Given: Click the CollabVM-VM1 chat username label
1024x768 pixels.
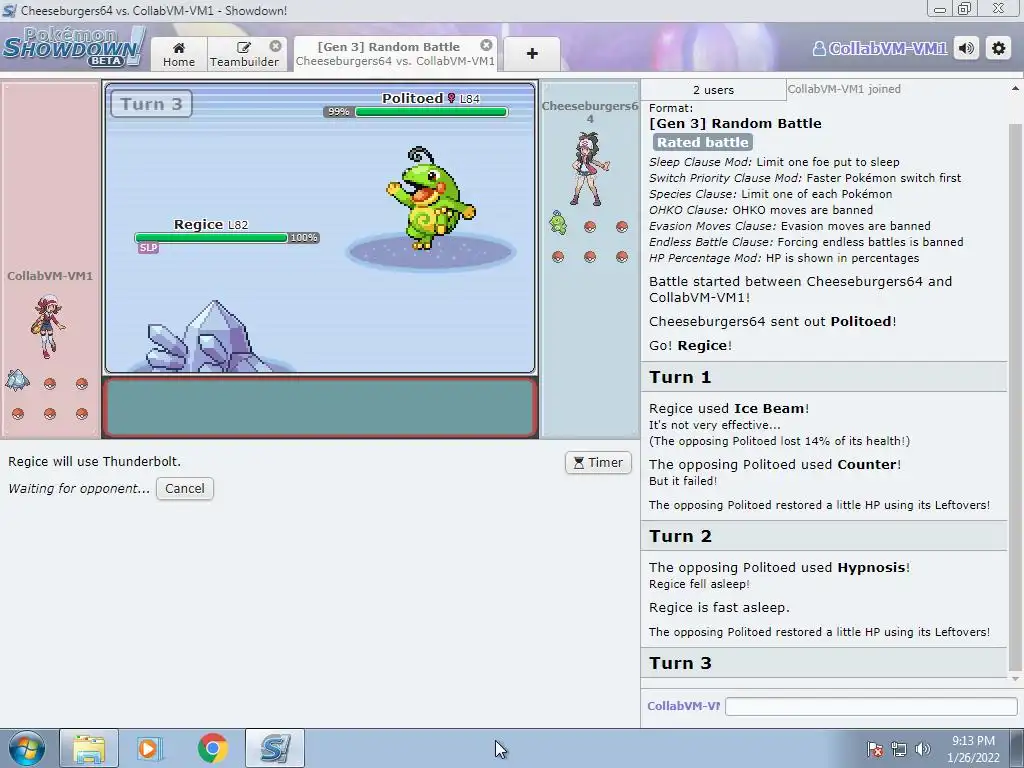Looking at the screenshot, I should (683, 706).
